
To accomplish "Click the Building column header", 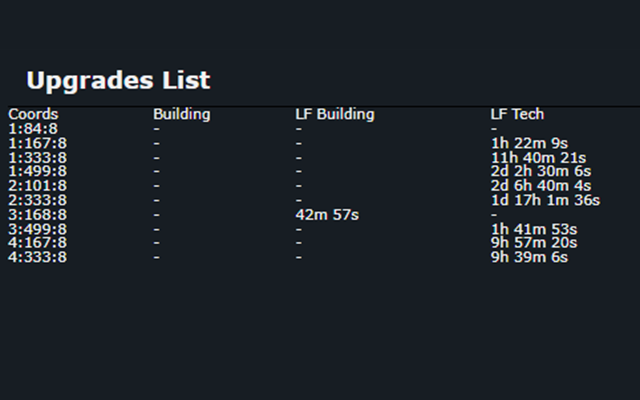I will (x=182, y=114).
